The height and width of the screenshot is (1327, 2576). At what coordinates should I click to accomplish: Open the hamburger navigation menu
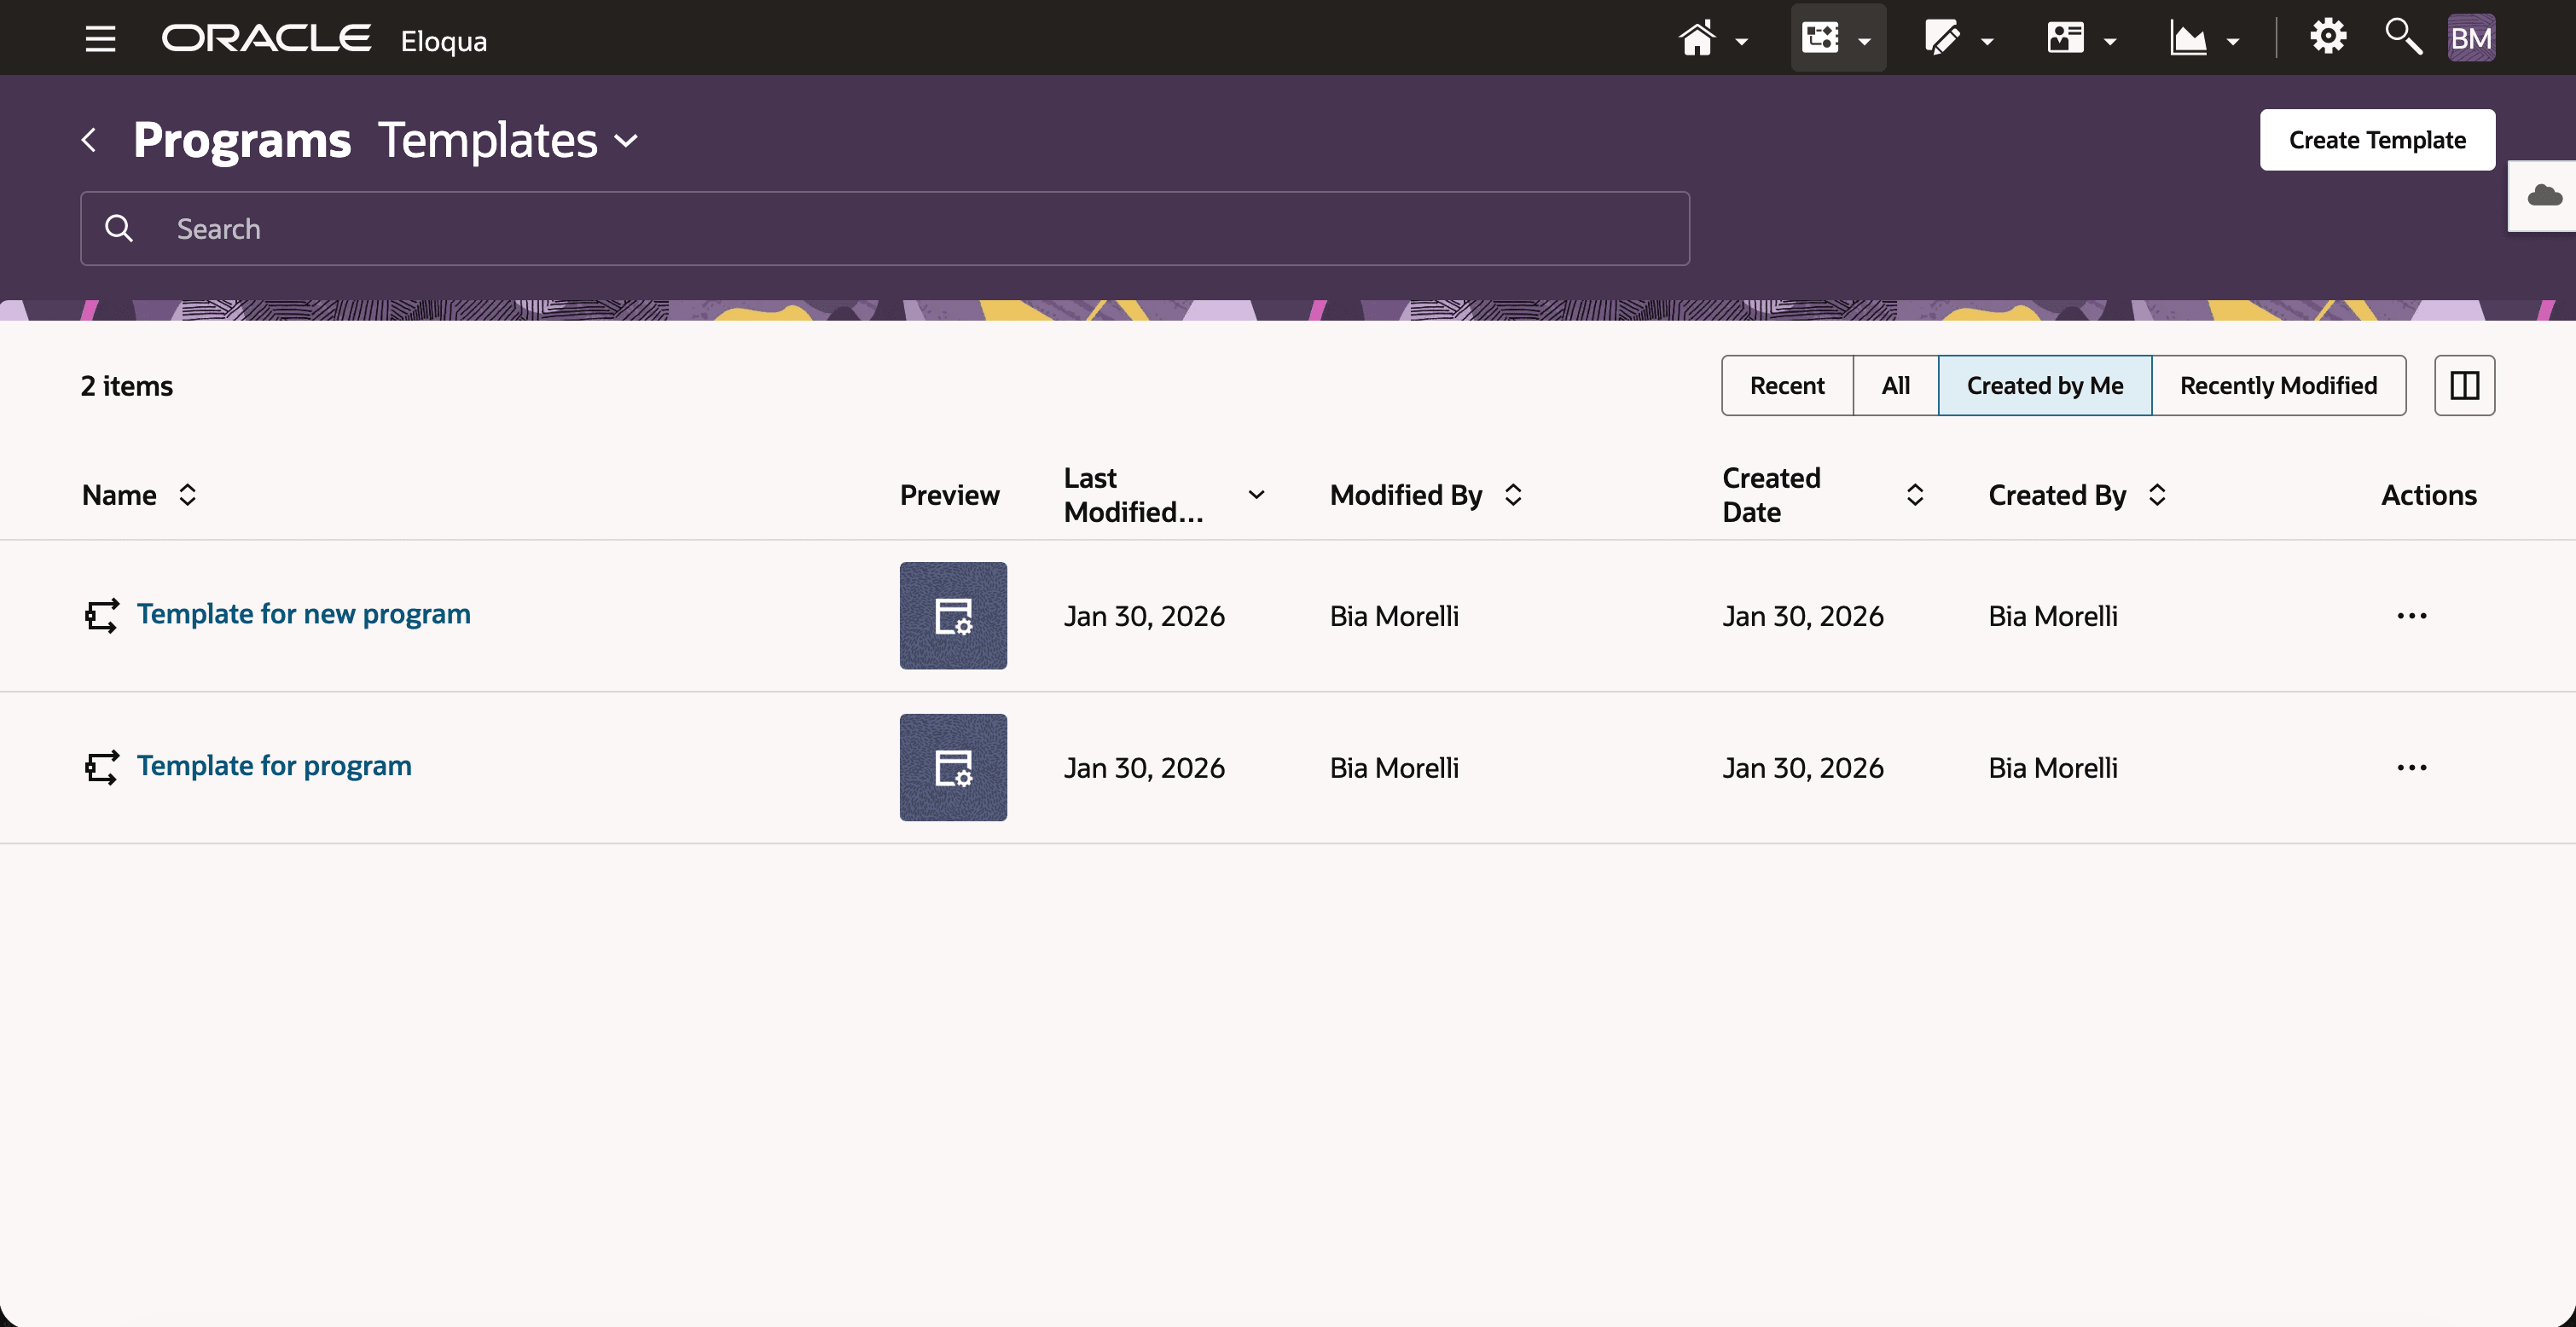click(x=100, y=39)
